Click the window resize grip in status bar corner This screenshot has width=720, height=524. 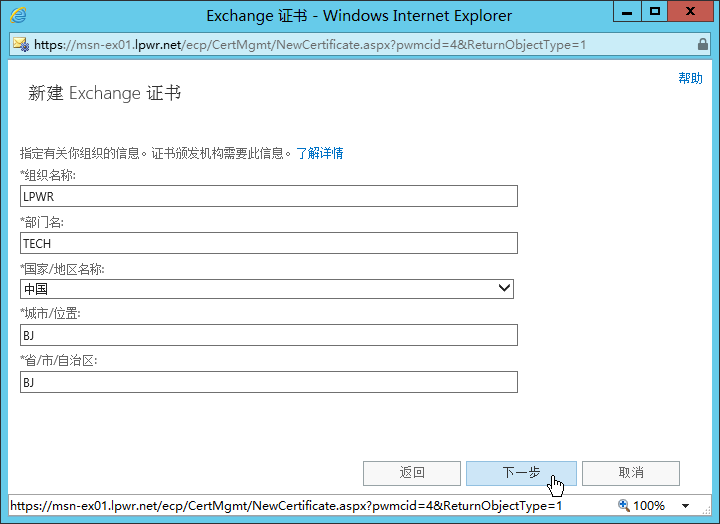click(x=707, y=509)
